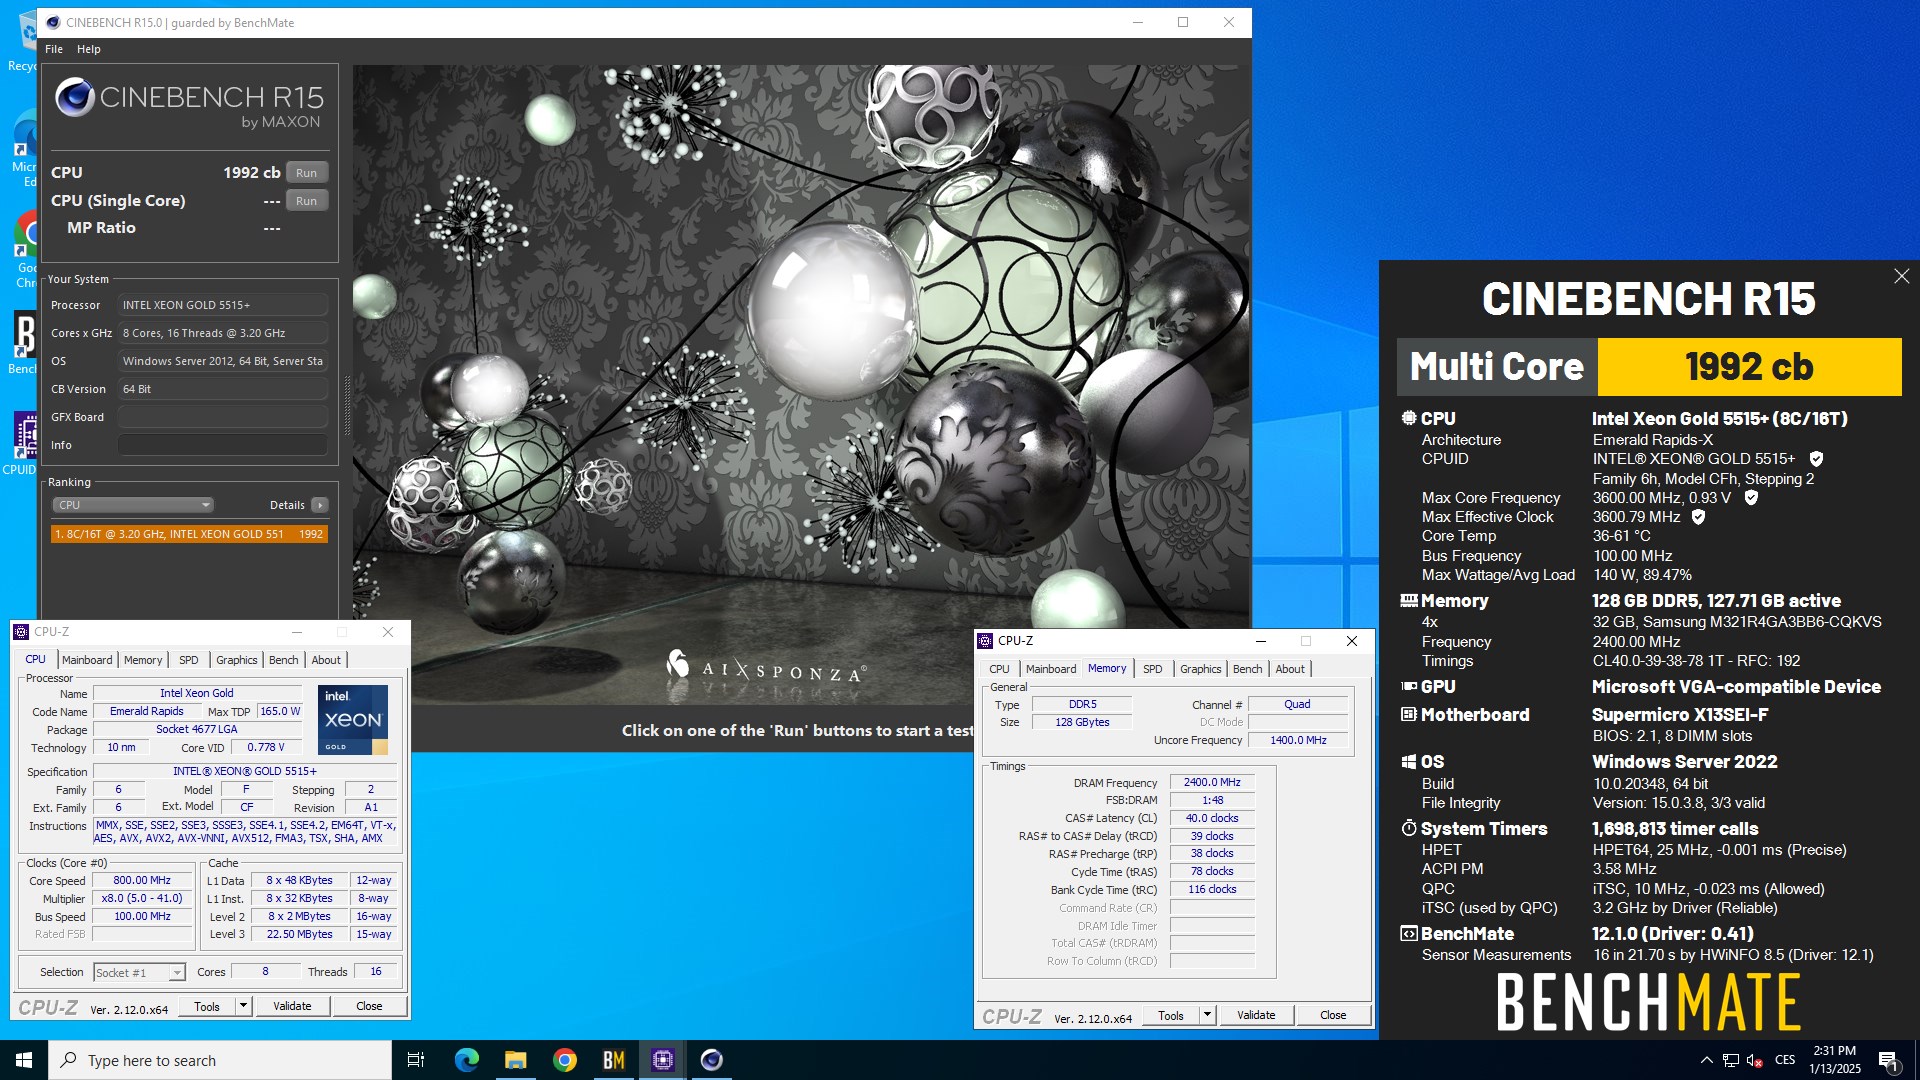Image resolution: width=1920 pixels, height=1080 pixels.
Task: Select the ranking entry 8C/16T Intel Xeon Gold
Action: click(189, 534)
